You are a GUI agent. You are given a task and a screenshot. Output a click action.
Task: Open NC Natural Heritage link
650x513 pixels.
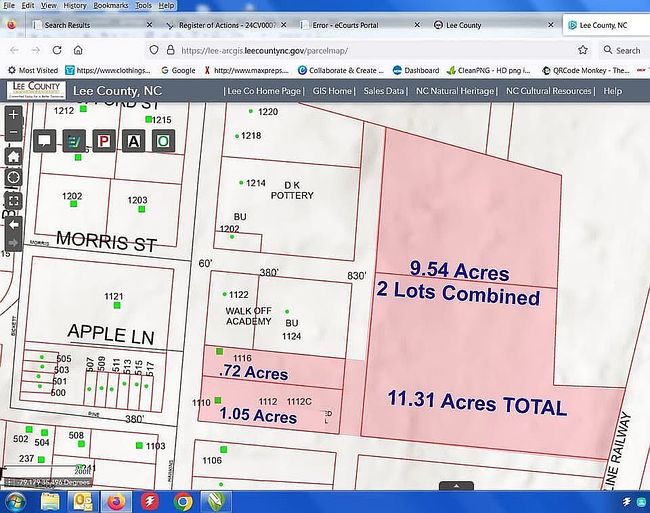pyautogui.click(x=455, y=91)
